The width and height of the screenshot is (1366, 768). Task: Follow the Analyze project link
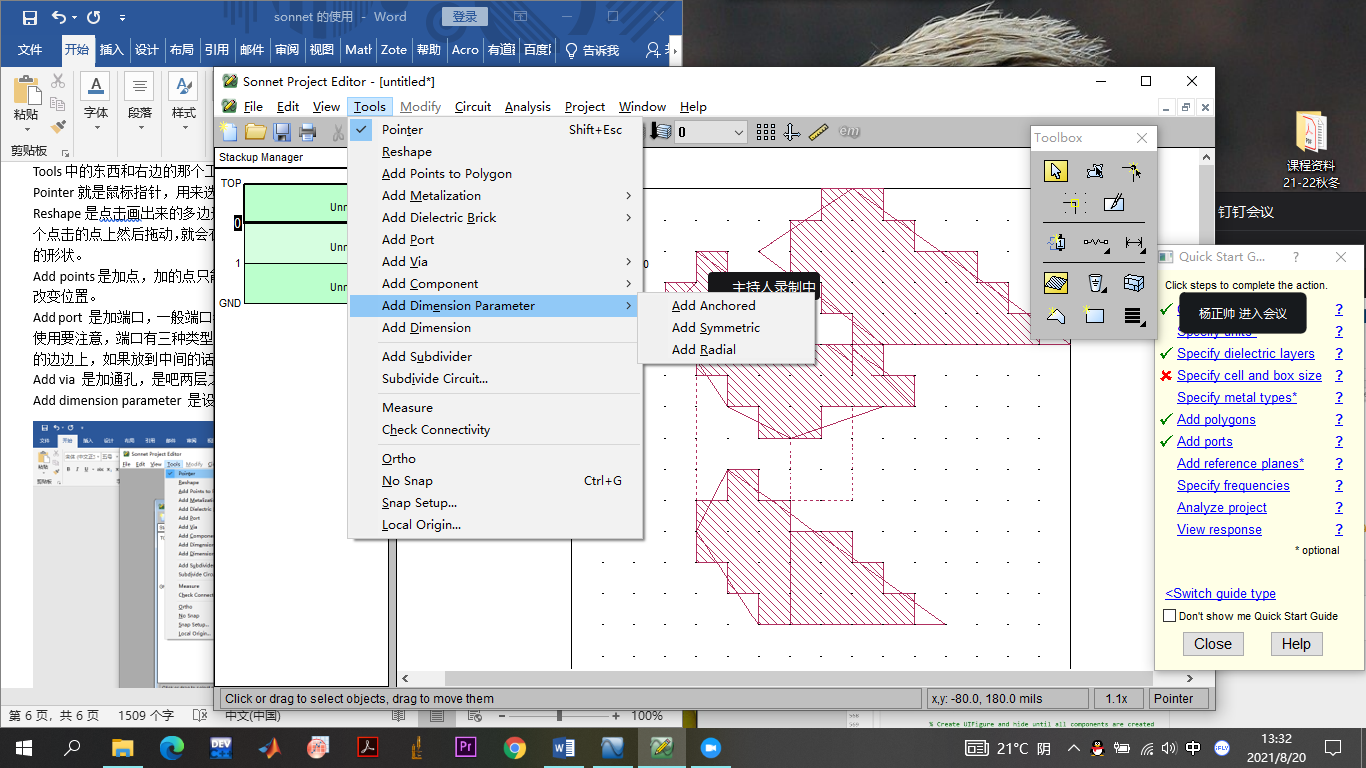1222,508
